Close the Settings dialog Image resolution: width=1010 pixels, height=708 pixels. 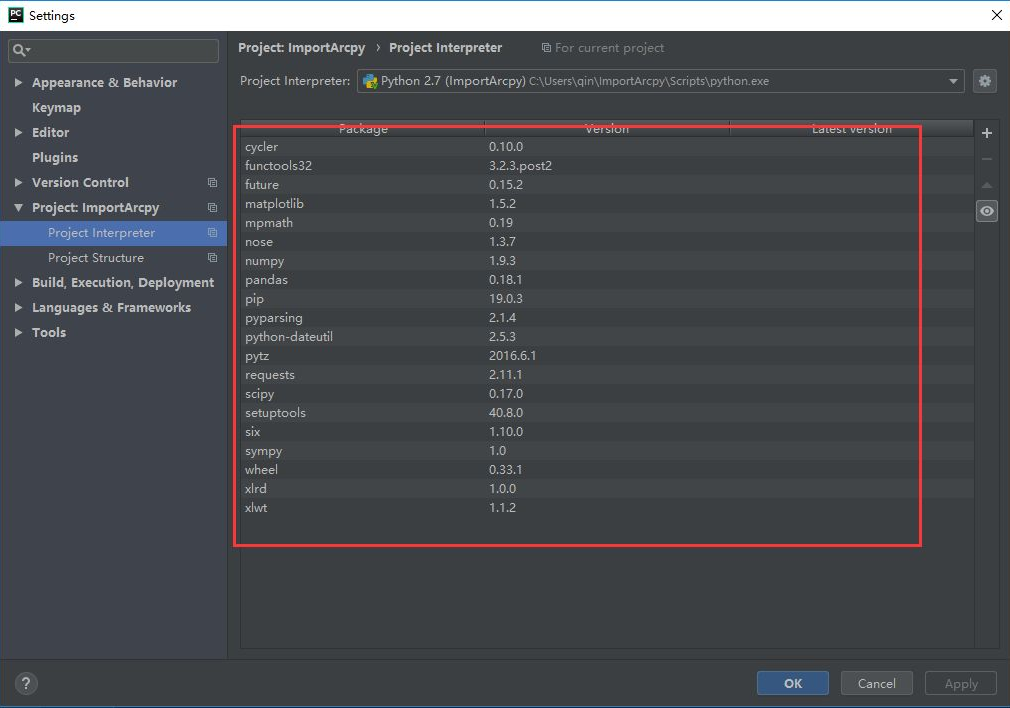996,15
